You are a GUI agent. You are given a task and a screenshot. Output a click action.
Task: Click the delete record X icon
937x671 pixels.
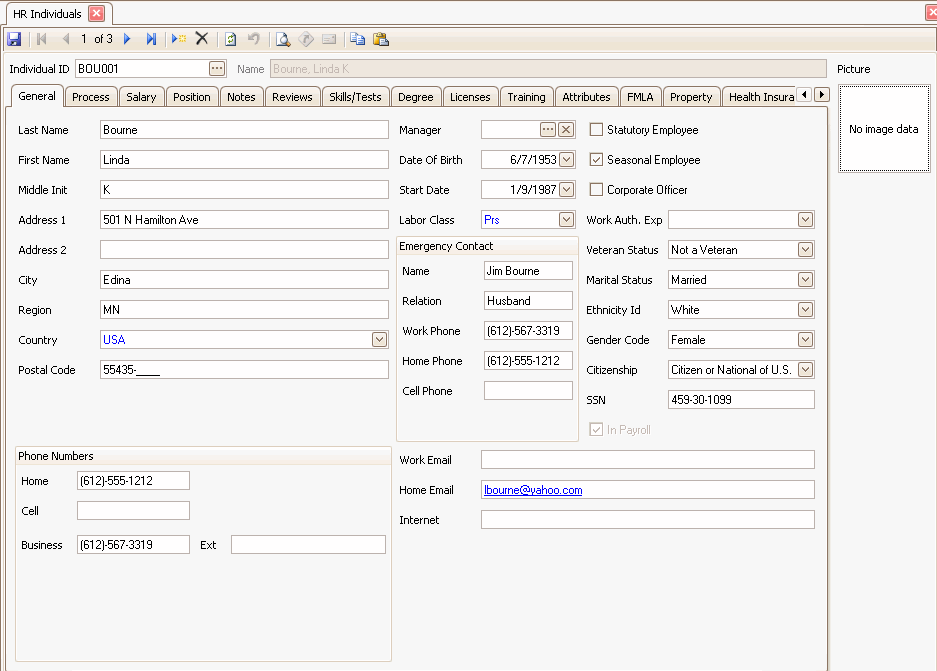[202, 39]
